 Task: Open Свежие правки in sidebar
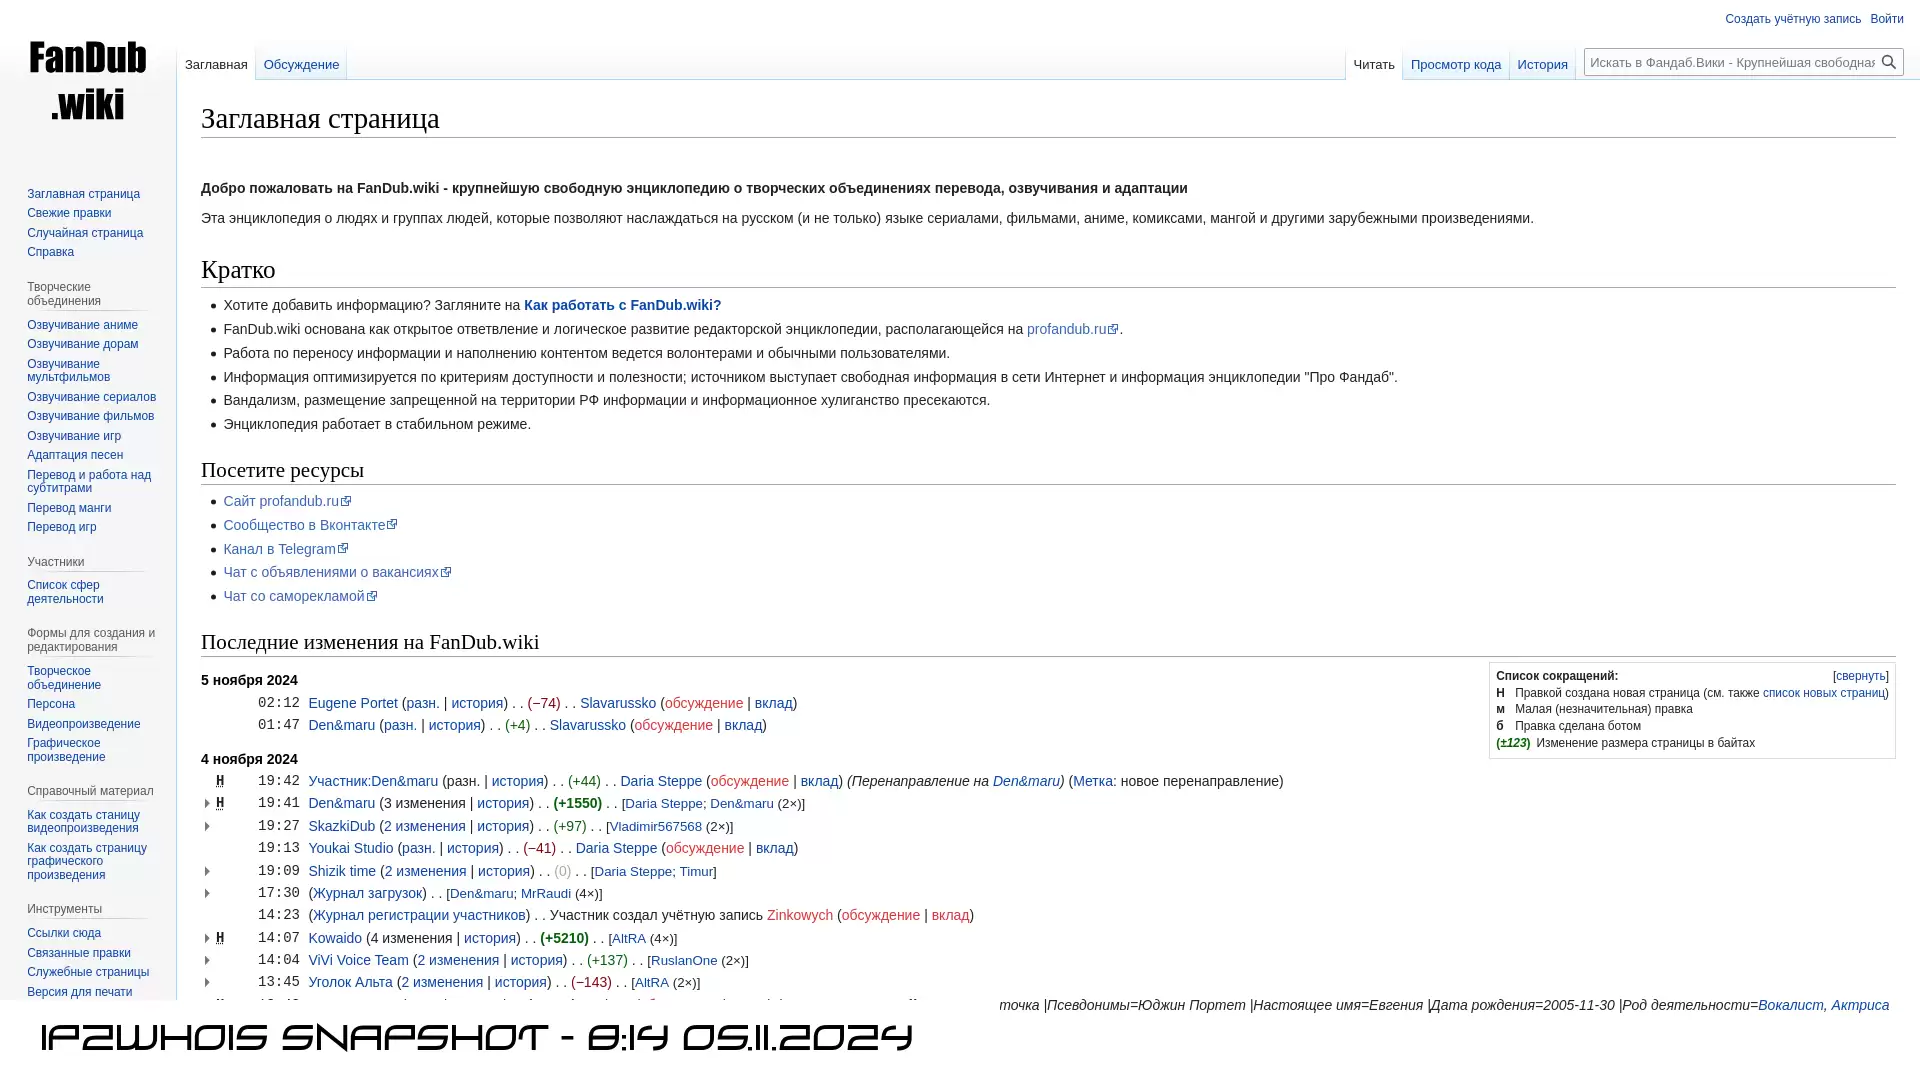click(69, 213)
